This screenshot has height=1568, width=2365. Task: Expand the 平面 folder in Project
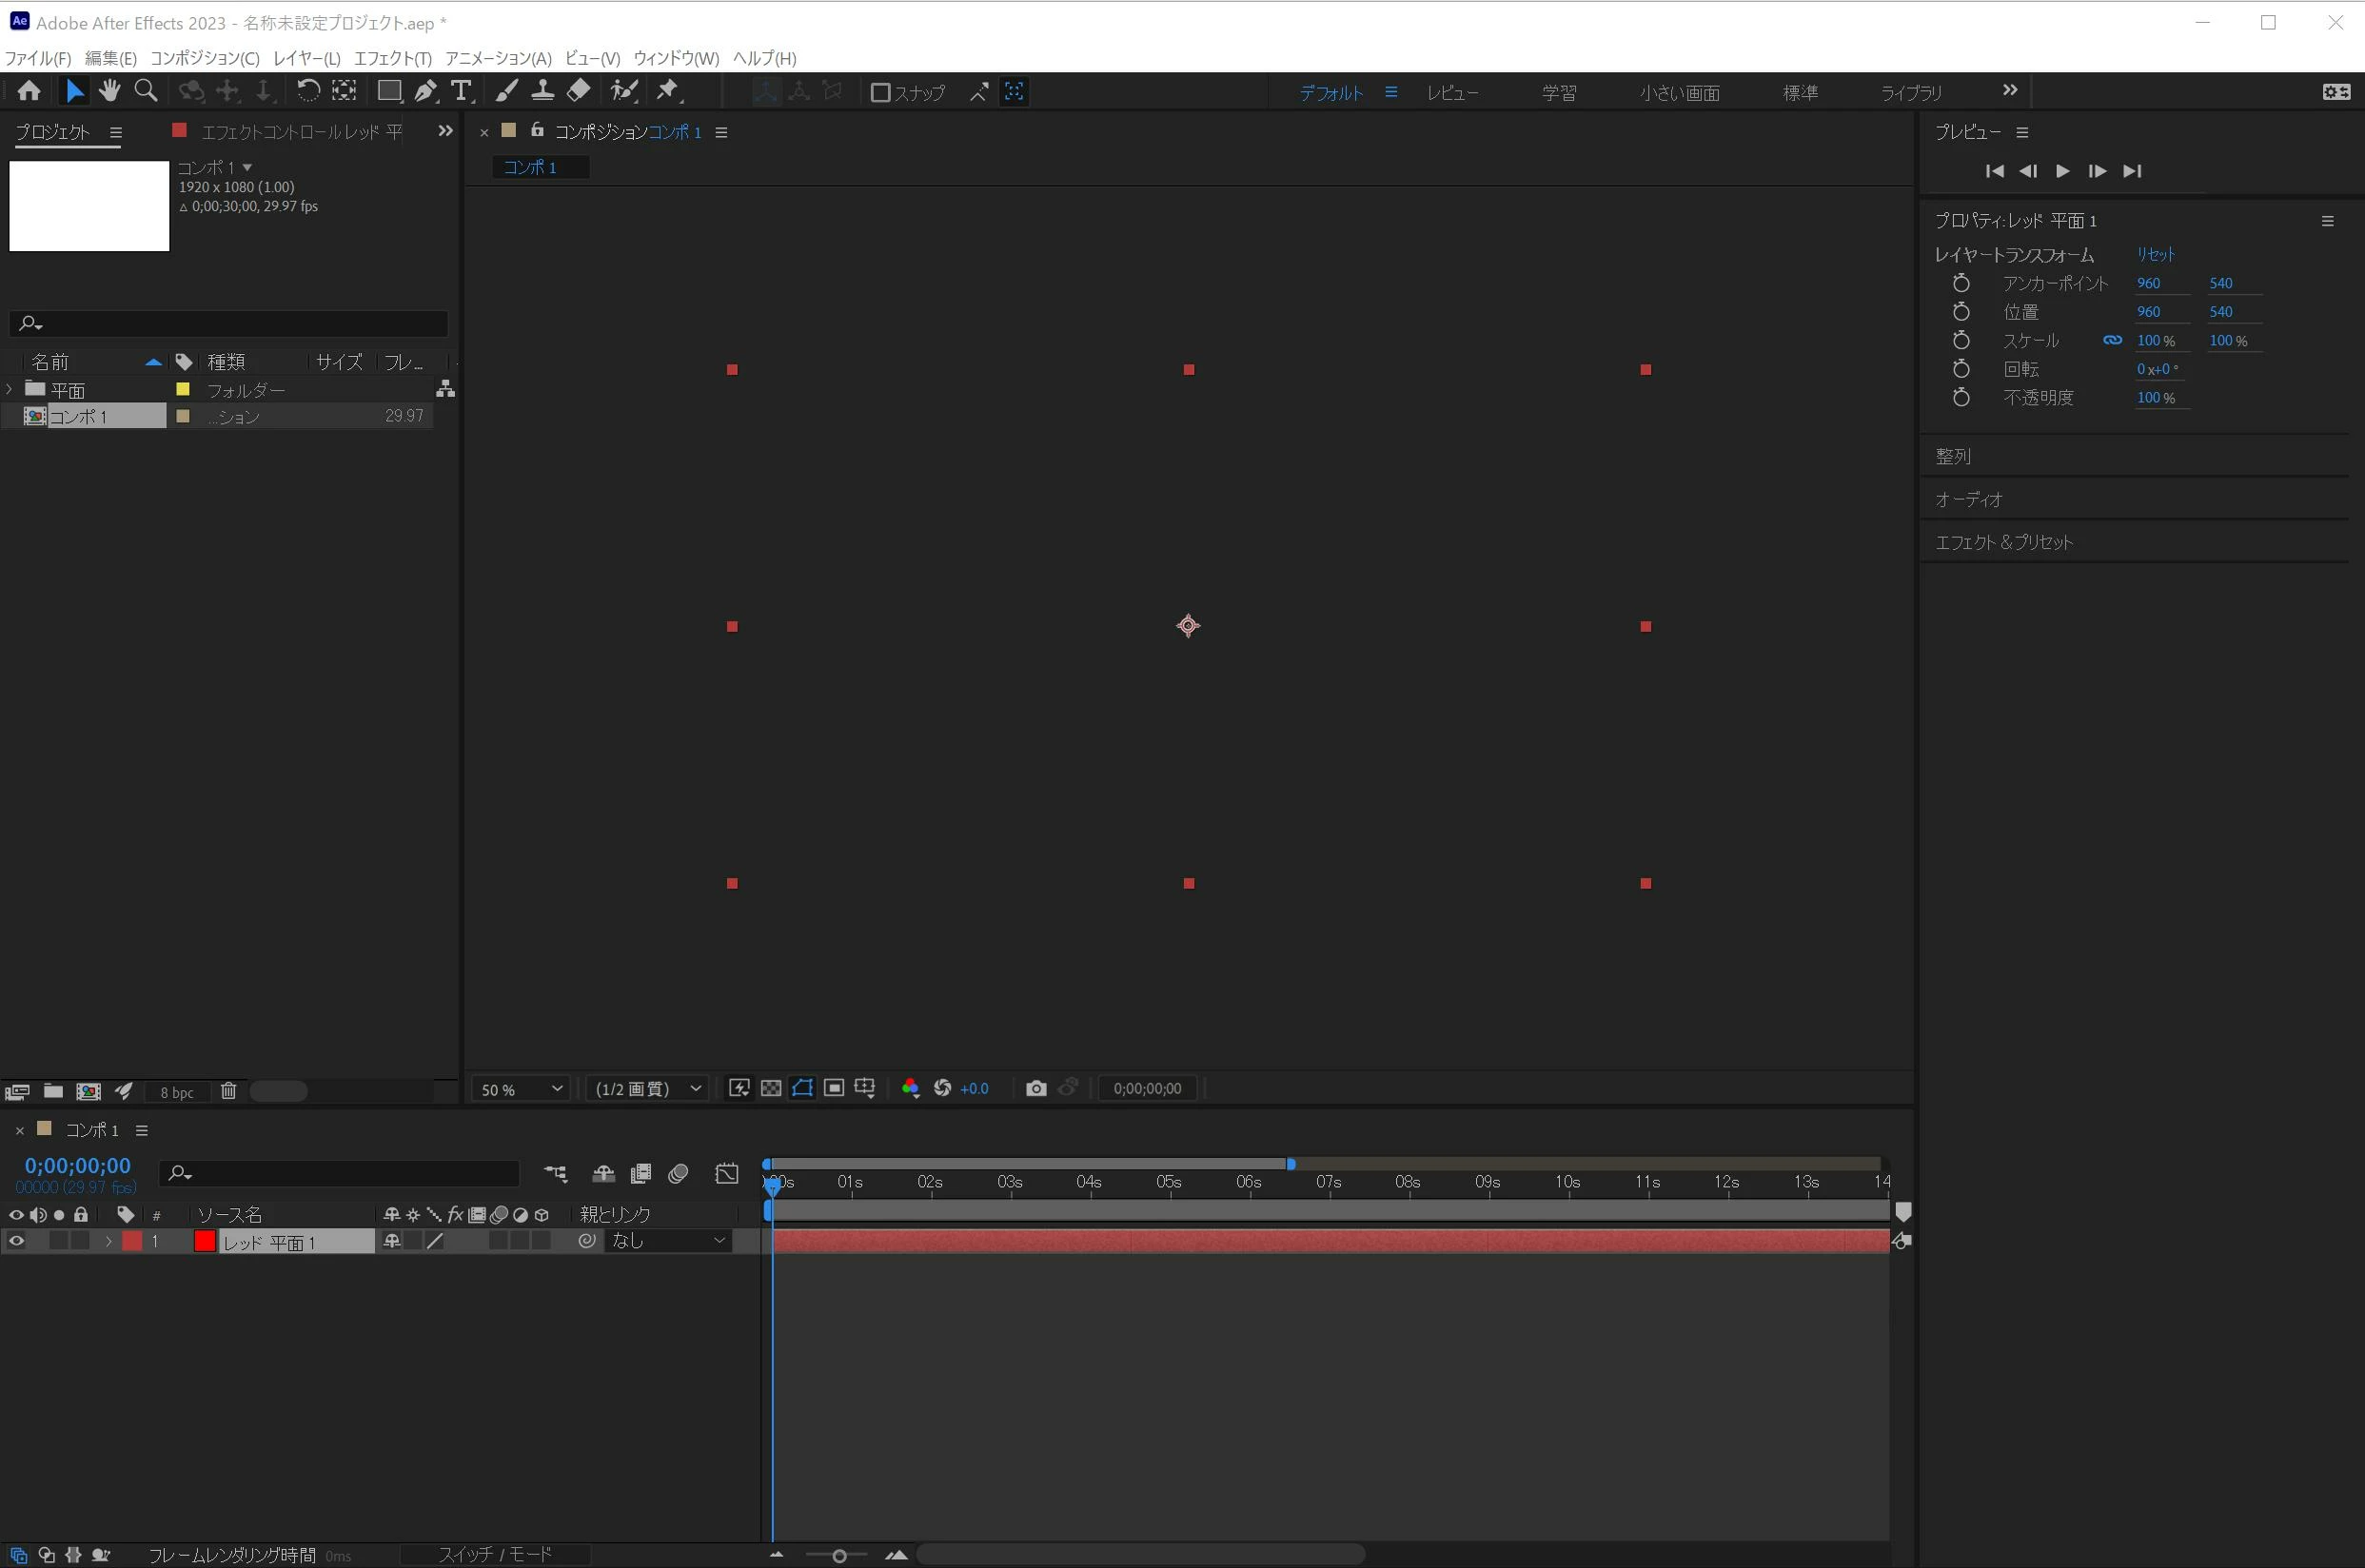tap(10, 389)
